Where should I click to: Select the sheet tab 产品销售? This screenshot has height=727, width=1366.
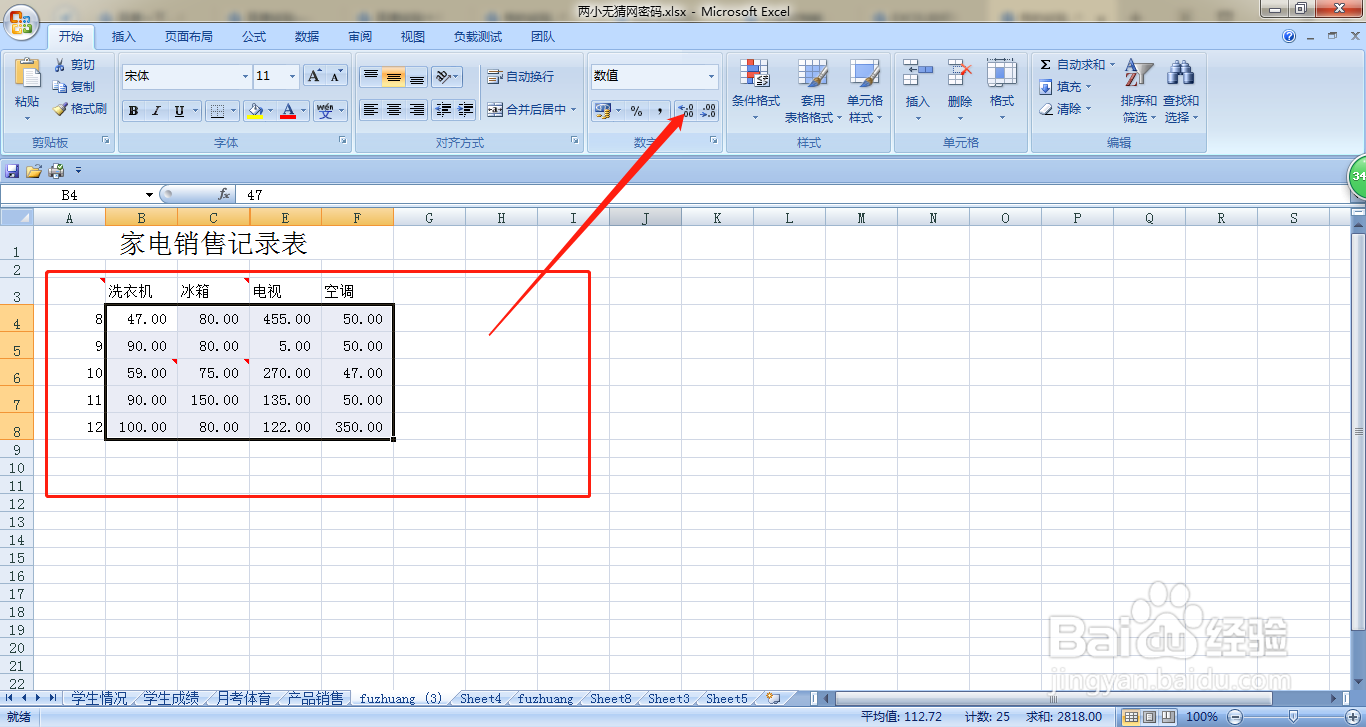coord(315,699)
